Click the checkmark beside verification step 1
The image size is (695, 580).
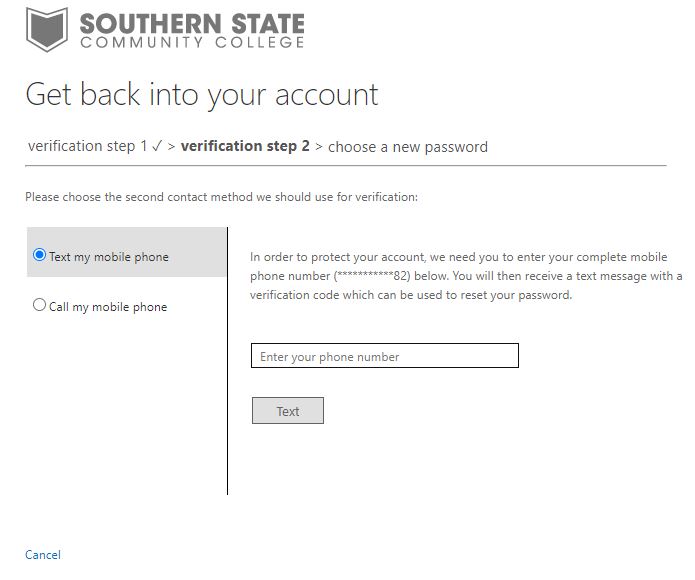point(157,146)
